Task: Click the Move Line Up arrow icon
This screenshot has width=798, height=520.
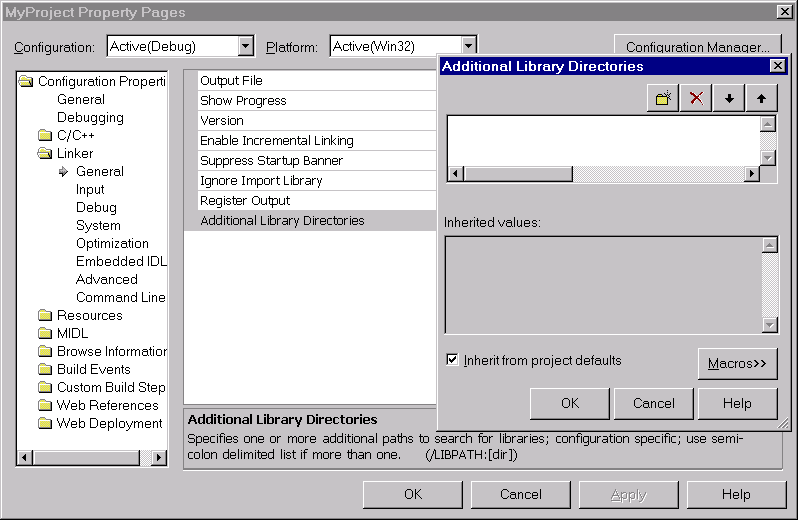Action: (761, 98)
